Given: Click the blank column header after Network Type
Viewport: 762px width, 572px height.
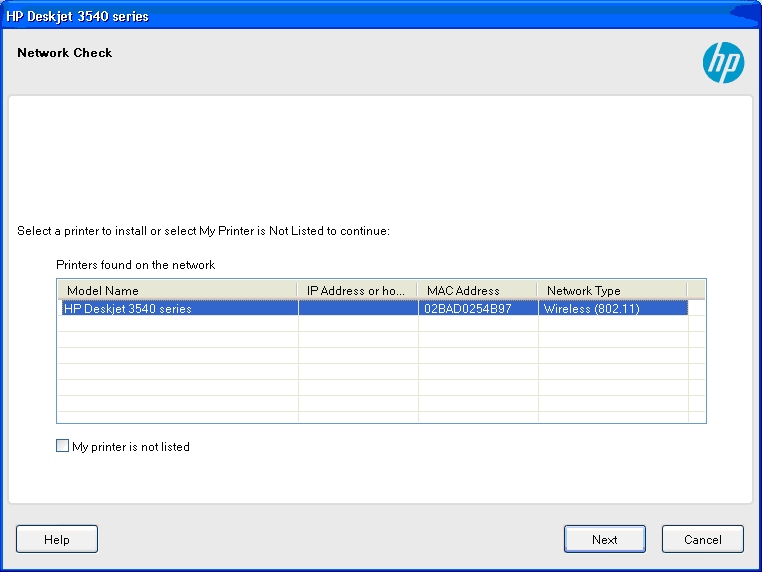Looking at the screenshot, I should (696, 291).
